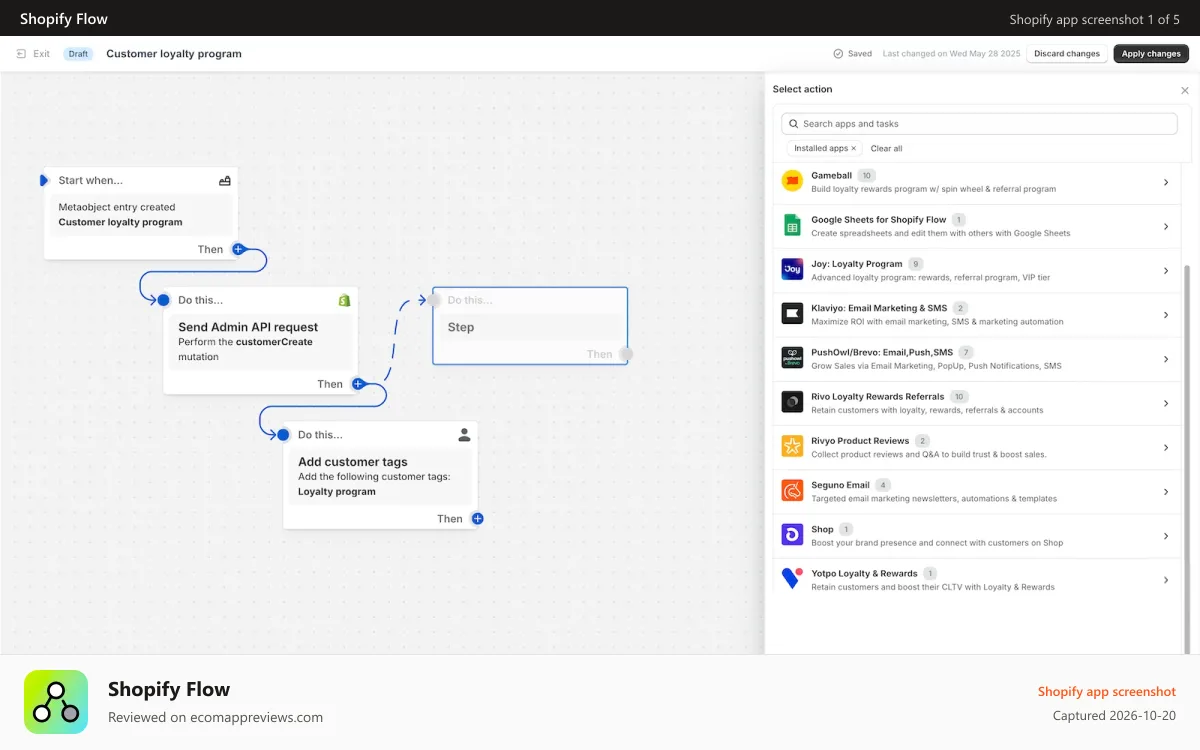Expand Rivo Loyalty Rewards Referrals chevron
The width and height of the screenshot is (1200, 750).
pyautogui.click(x=1166, y=402)
